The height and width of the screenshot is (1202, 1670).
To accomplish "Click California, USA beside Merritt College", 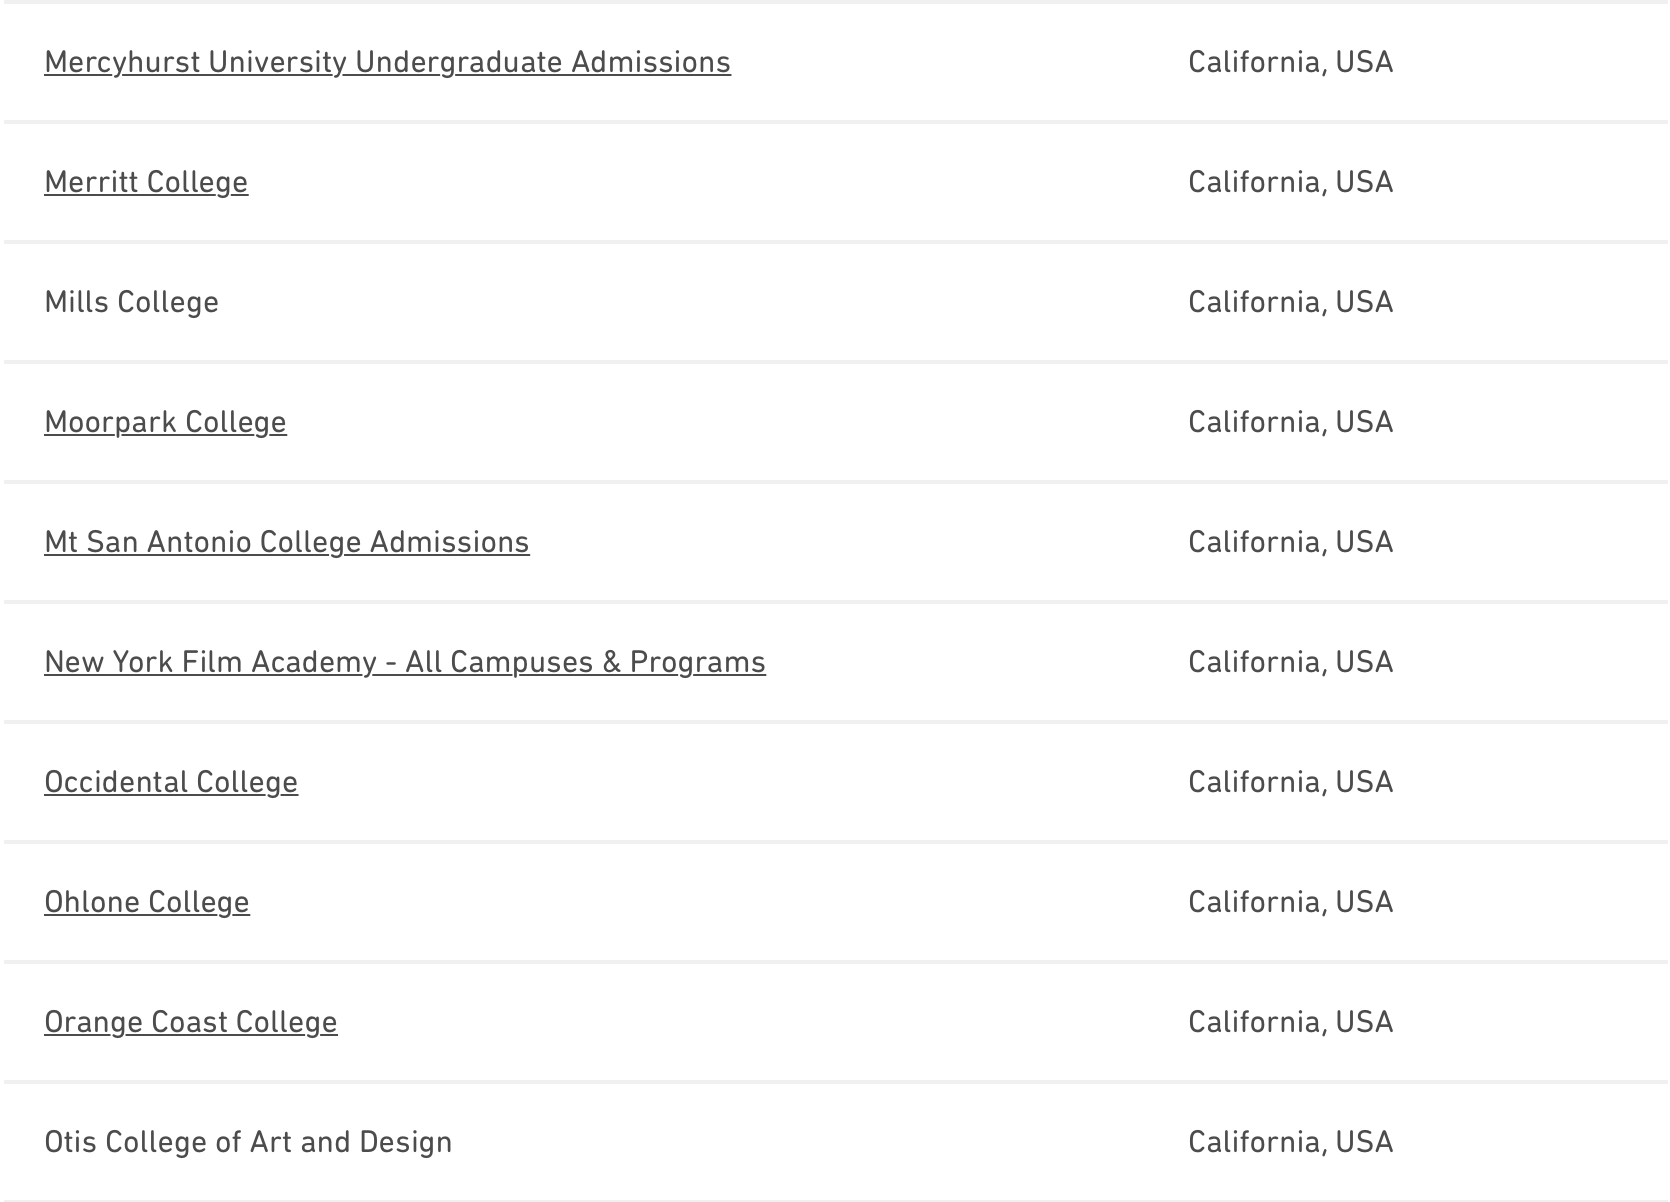I will pyautogui.click(x=1290, y=182).
